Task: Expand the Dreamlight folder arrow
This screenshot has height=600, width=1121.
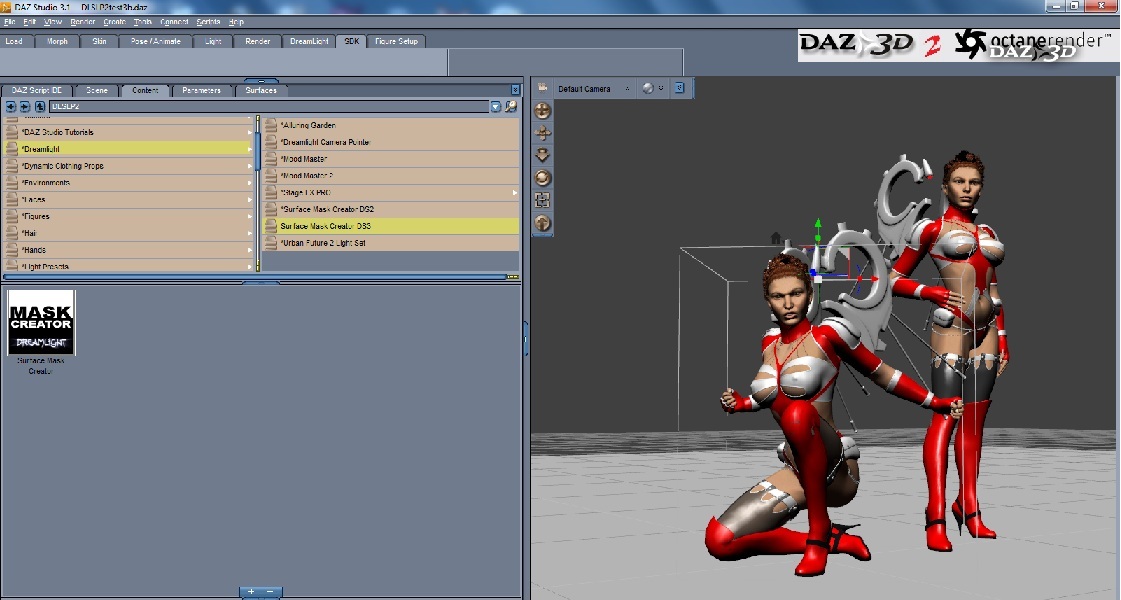Action: tap(250, 149)
